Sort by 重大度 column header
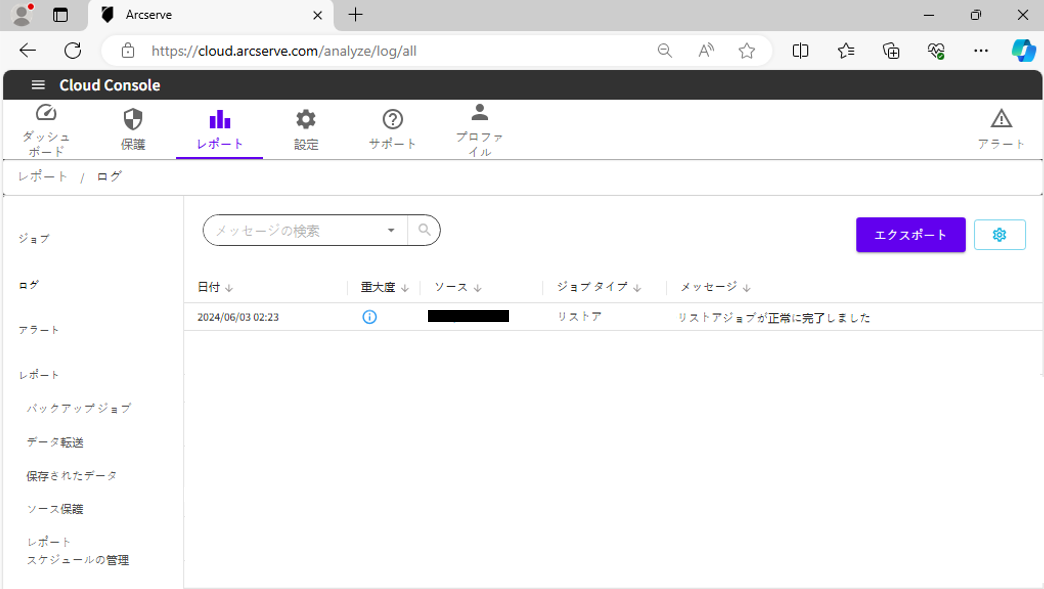Image resolution: width=1044 pixels, height=589 pixels. [384, 287]
